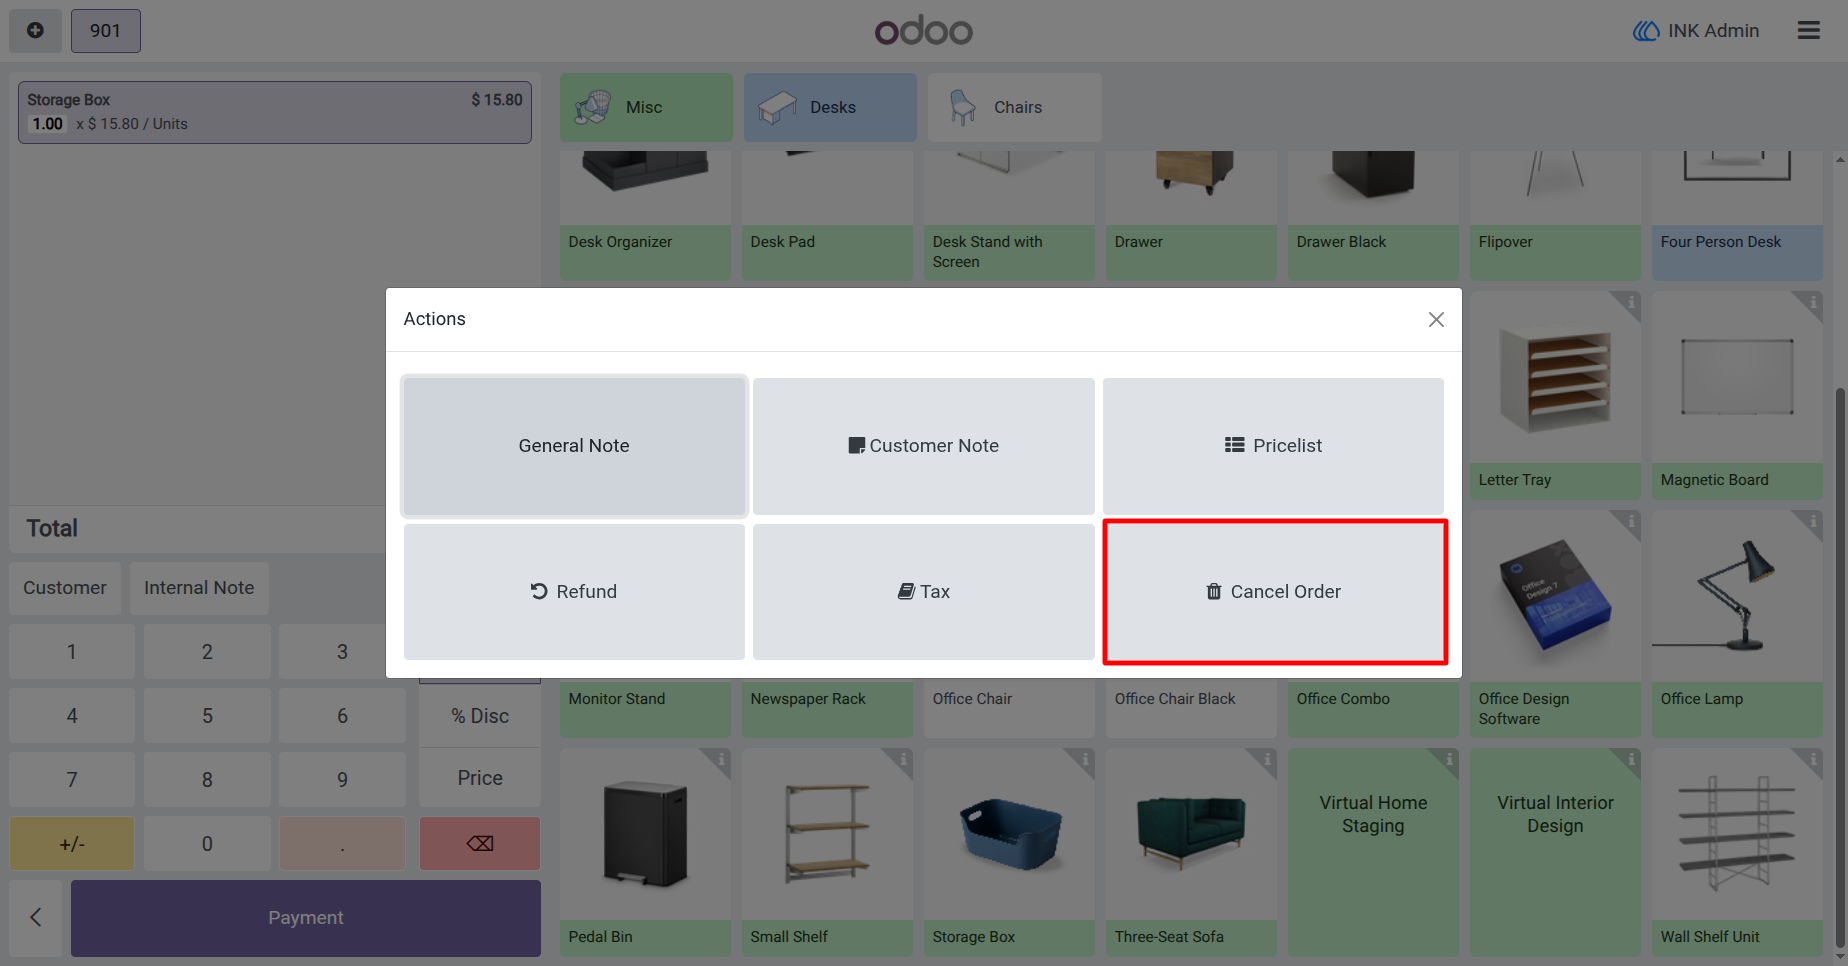Select the Price numpad mode
1848x966 pixels.
(480, 778)
